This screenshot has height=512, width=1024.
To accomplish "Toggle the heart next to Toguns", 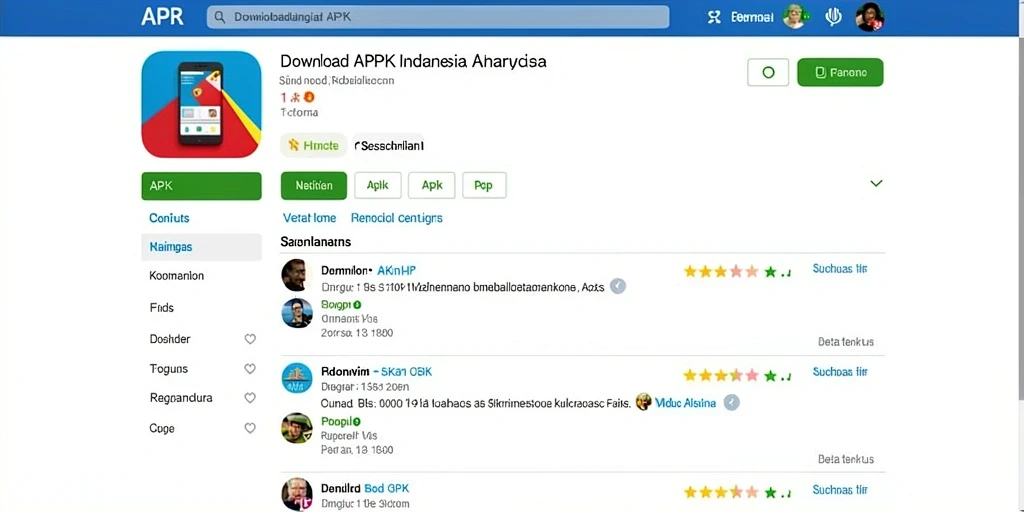I will [x=249, y=369].
